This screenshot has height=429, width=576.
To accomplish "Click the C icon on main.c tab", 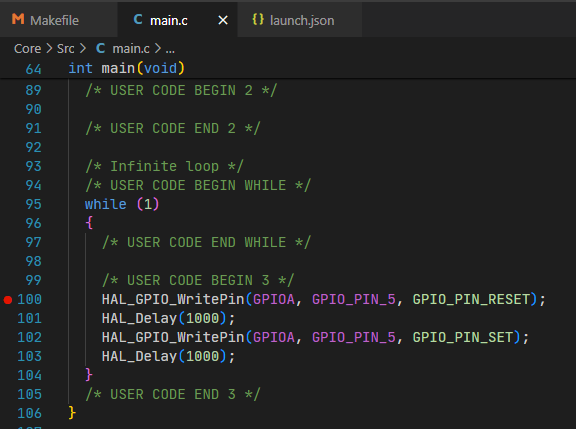I will click(138, 19).
